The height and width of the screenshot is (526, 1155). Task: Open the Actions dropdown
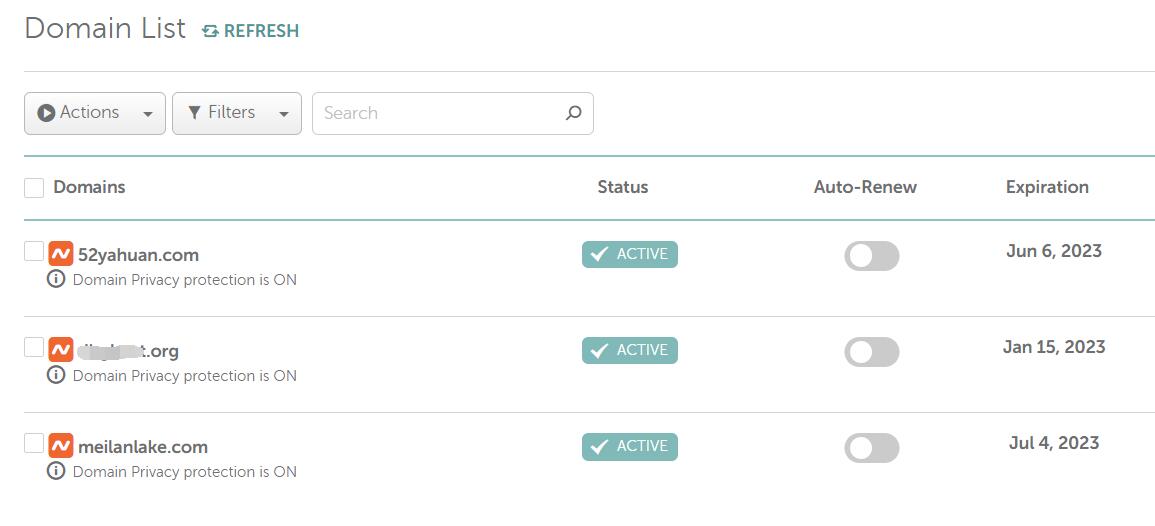pos(95,113)
